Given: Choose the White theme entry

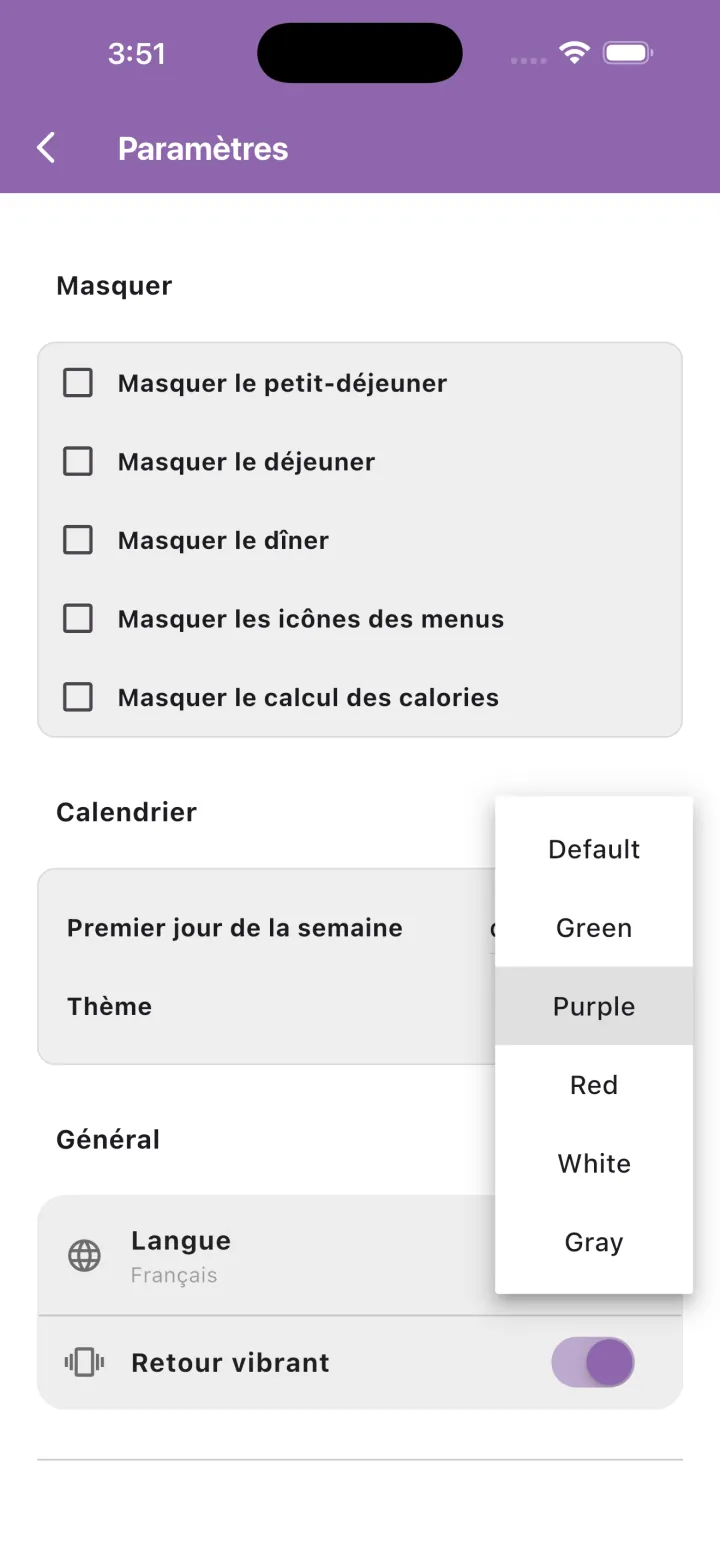Looking at the screenshot, I should pyautogui.click(x=594, y=1163).
